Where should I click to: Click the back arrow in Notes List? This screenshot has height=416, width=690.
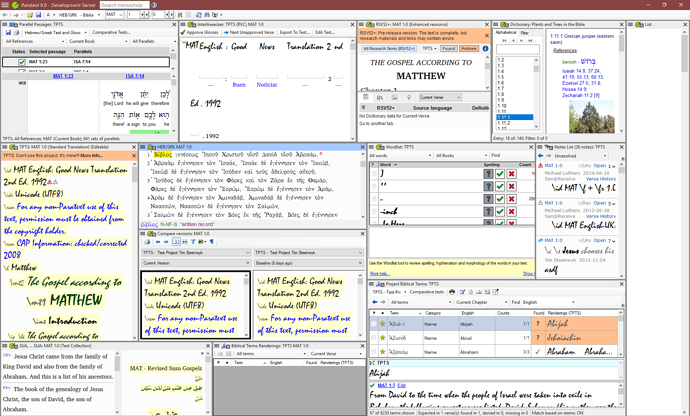pyautogui.click(x=540, y=156)
